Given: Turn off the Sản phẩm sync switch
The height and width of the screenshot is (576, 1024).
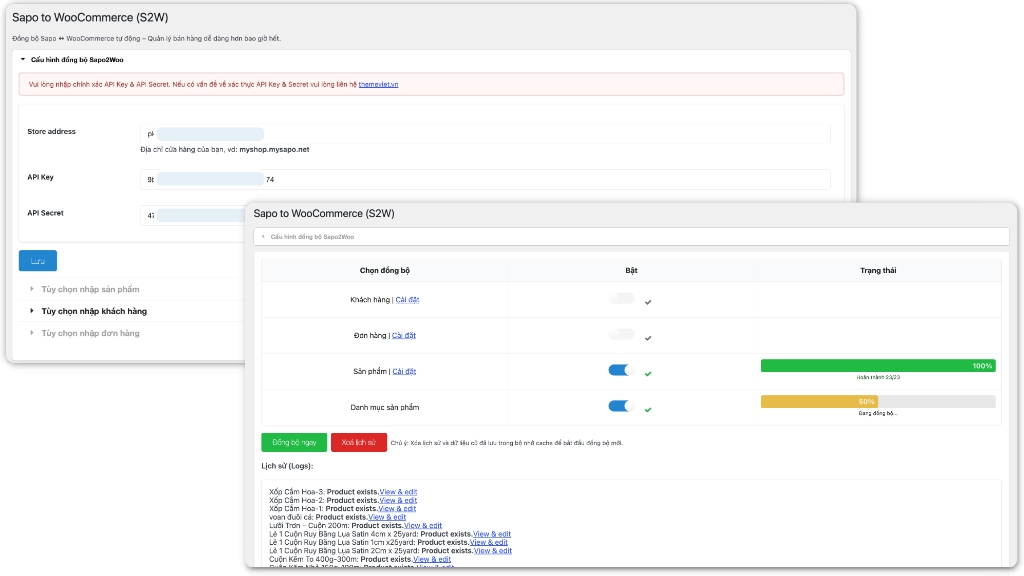Looking at the screenshot, I should (x=621, y=370).
